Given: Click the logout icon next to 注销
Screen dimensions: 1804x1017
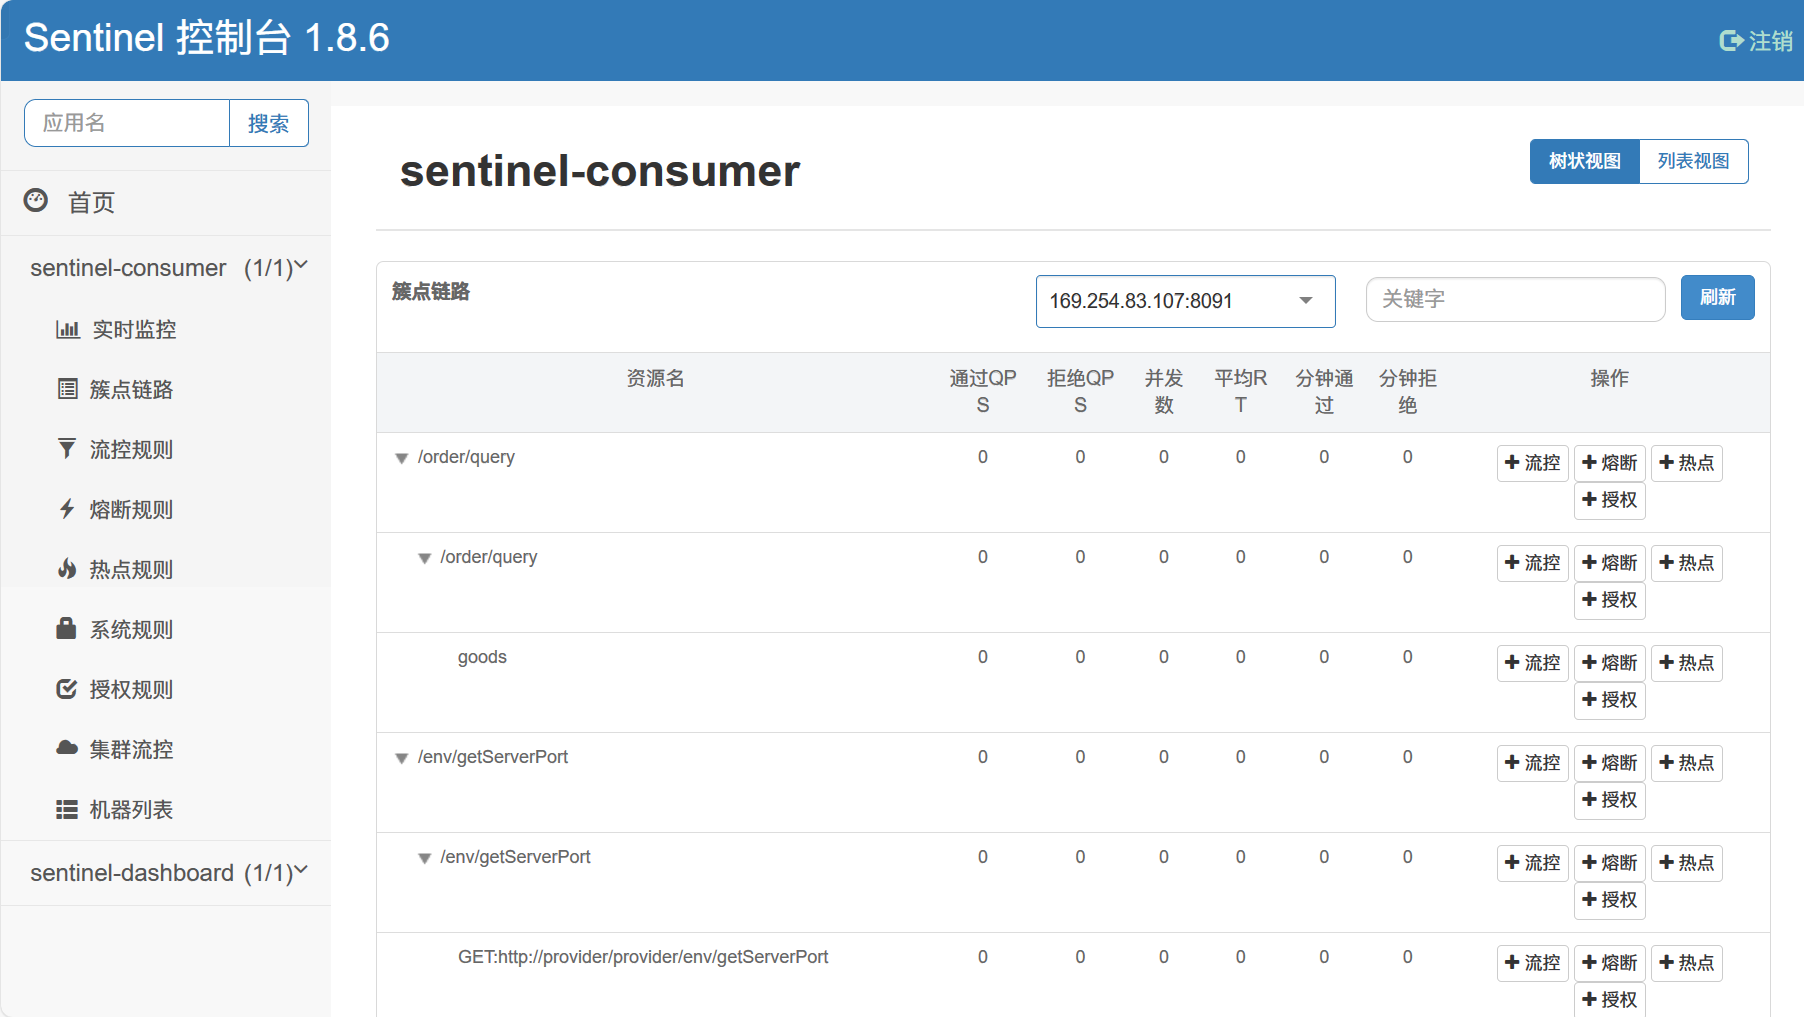Looking at the screenshot, I should 1731,41.
